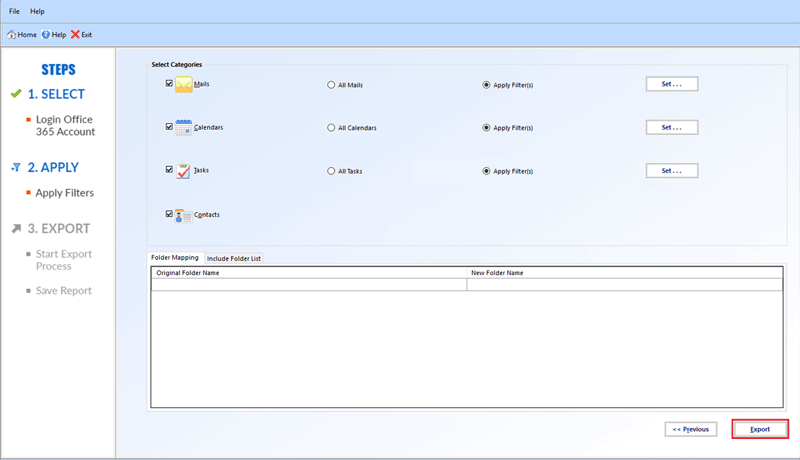
Task: Click the Home toolbar icon
Action: tap(11, 35)
